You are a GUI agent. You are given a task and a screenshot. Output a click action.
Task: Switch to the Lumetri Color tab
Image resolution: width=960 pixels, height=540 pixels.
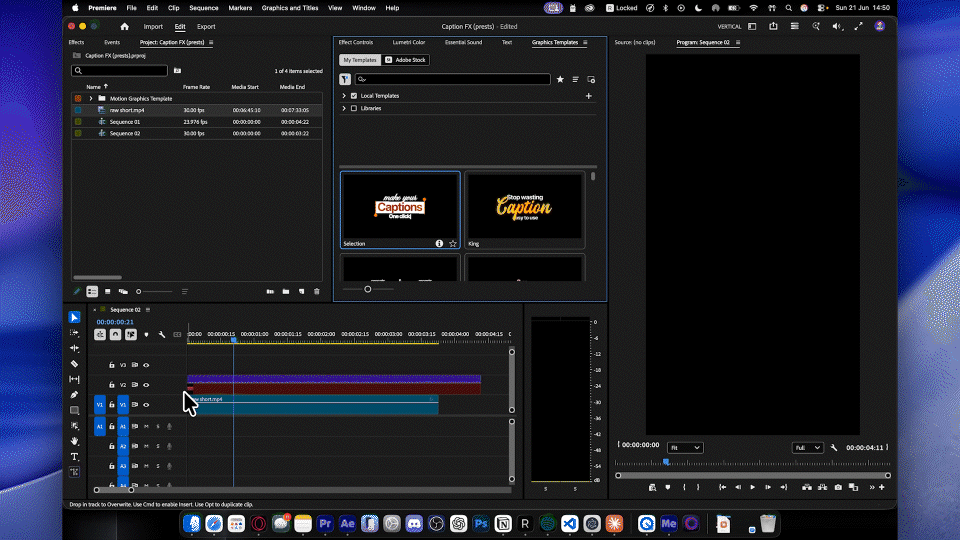coord(408,42)
